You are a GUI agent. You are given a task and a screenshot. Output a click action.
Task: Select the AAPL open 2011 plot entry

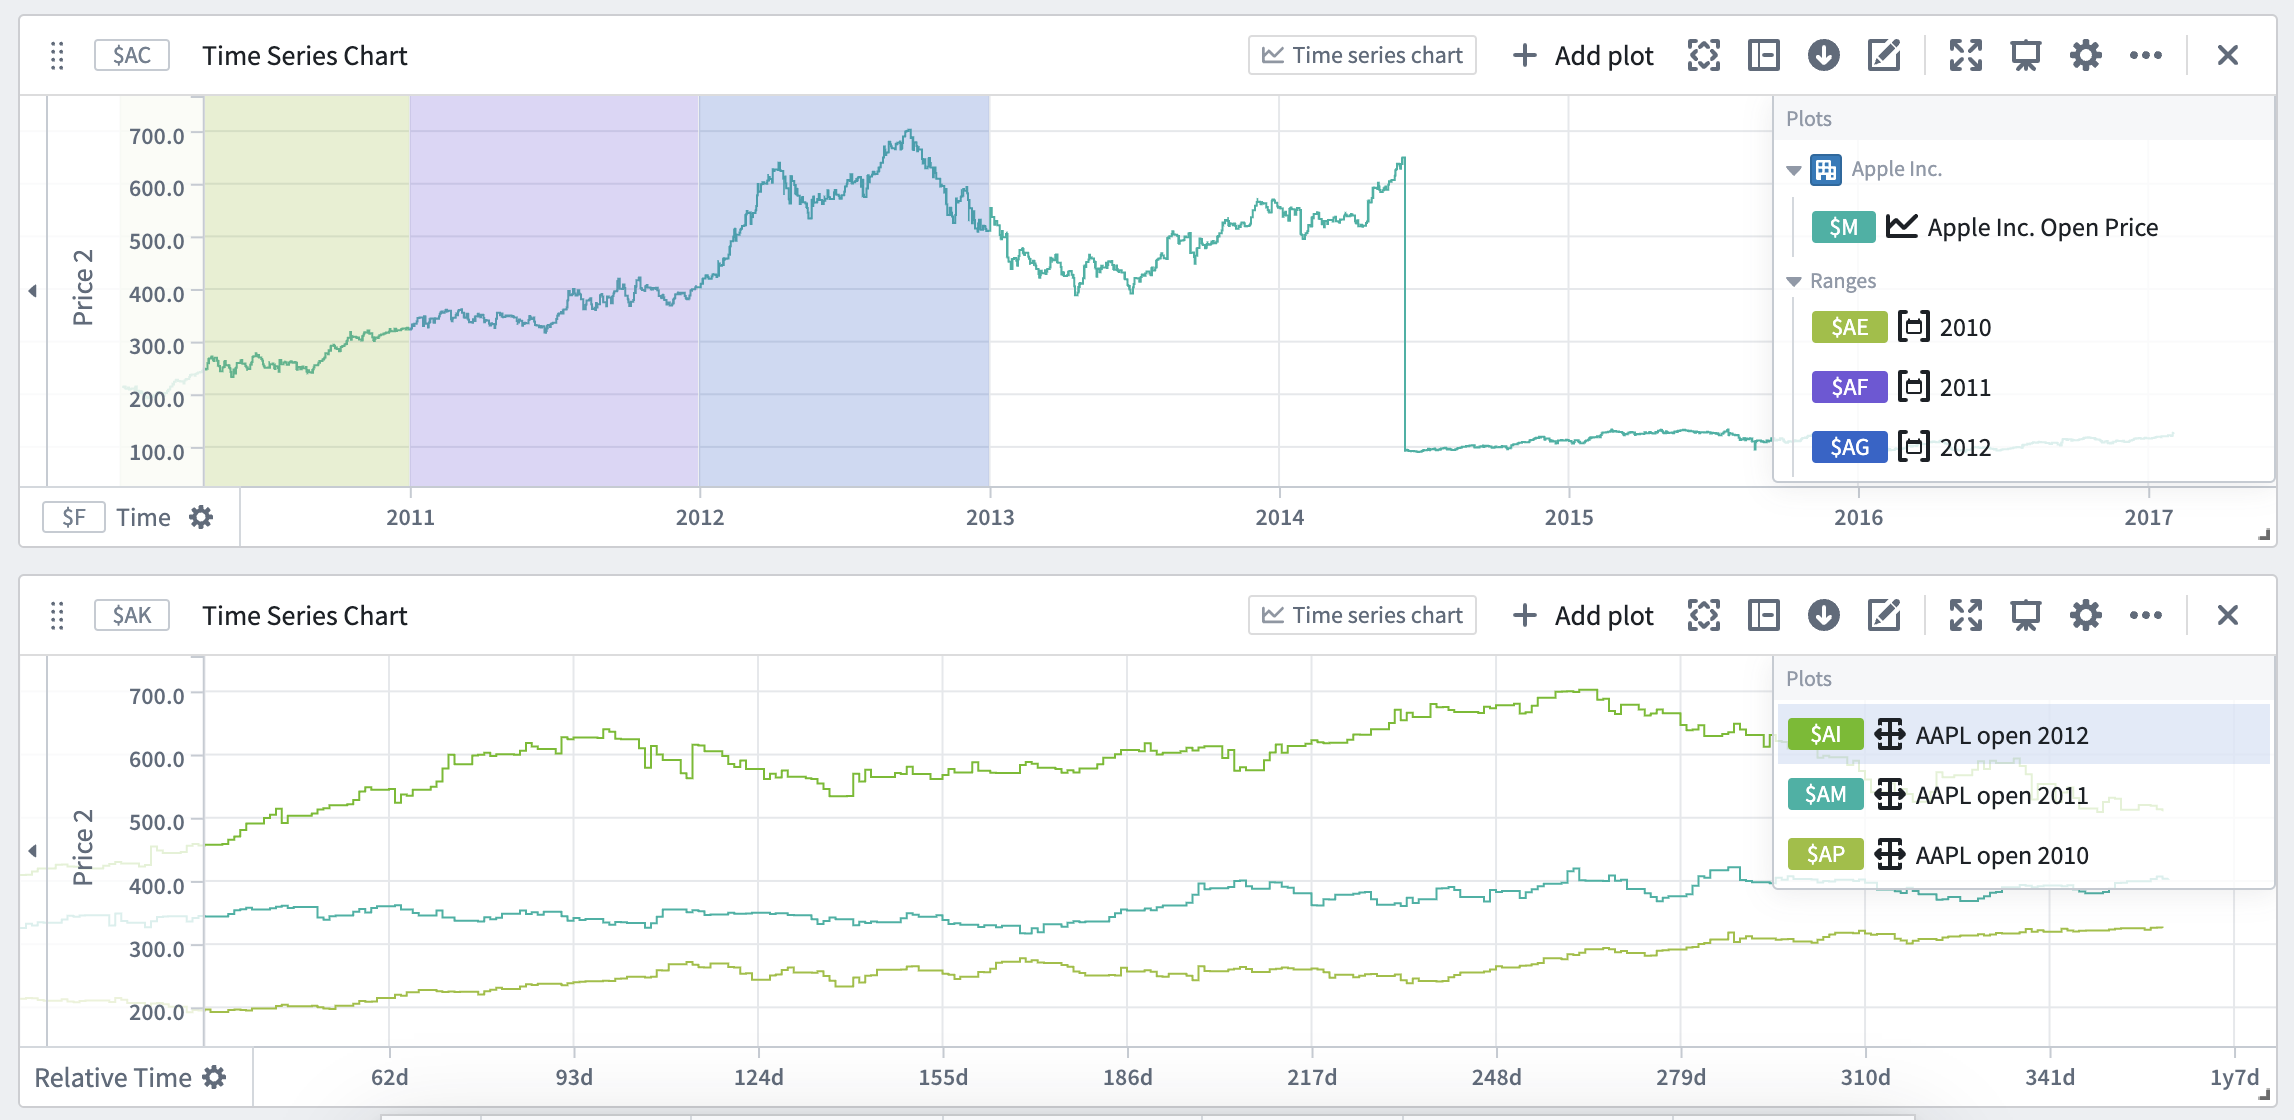coord(2023,795)
